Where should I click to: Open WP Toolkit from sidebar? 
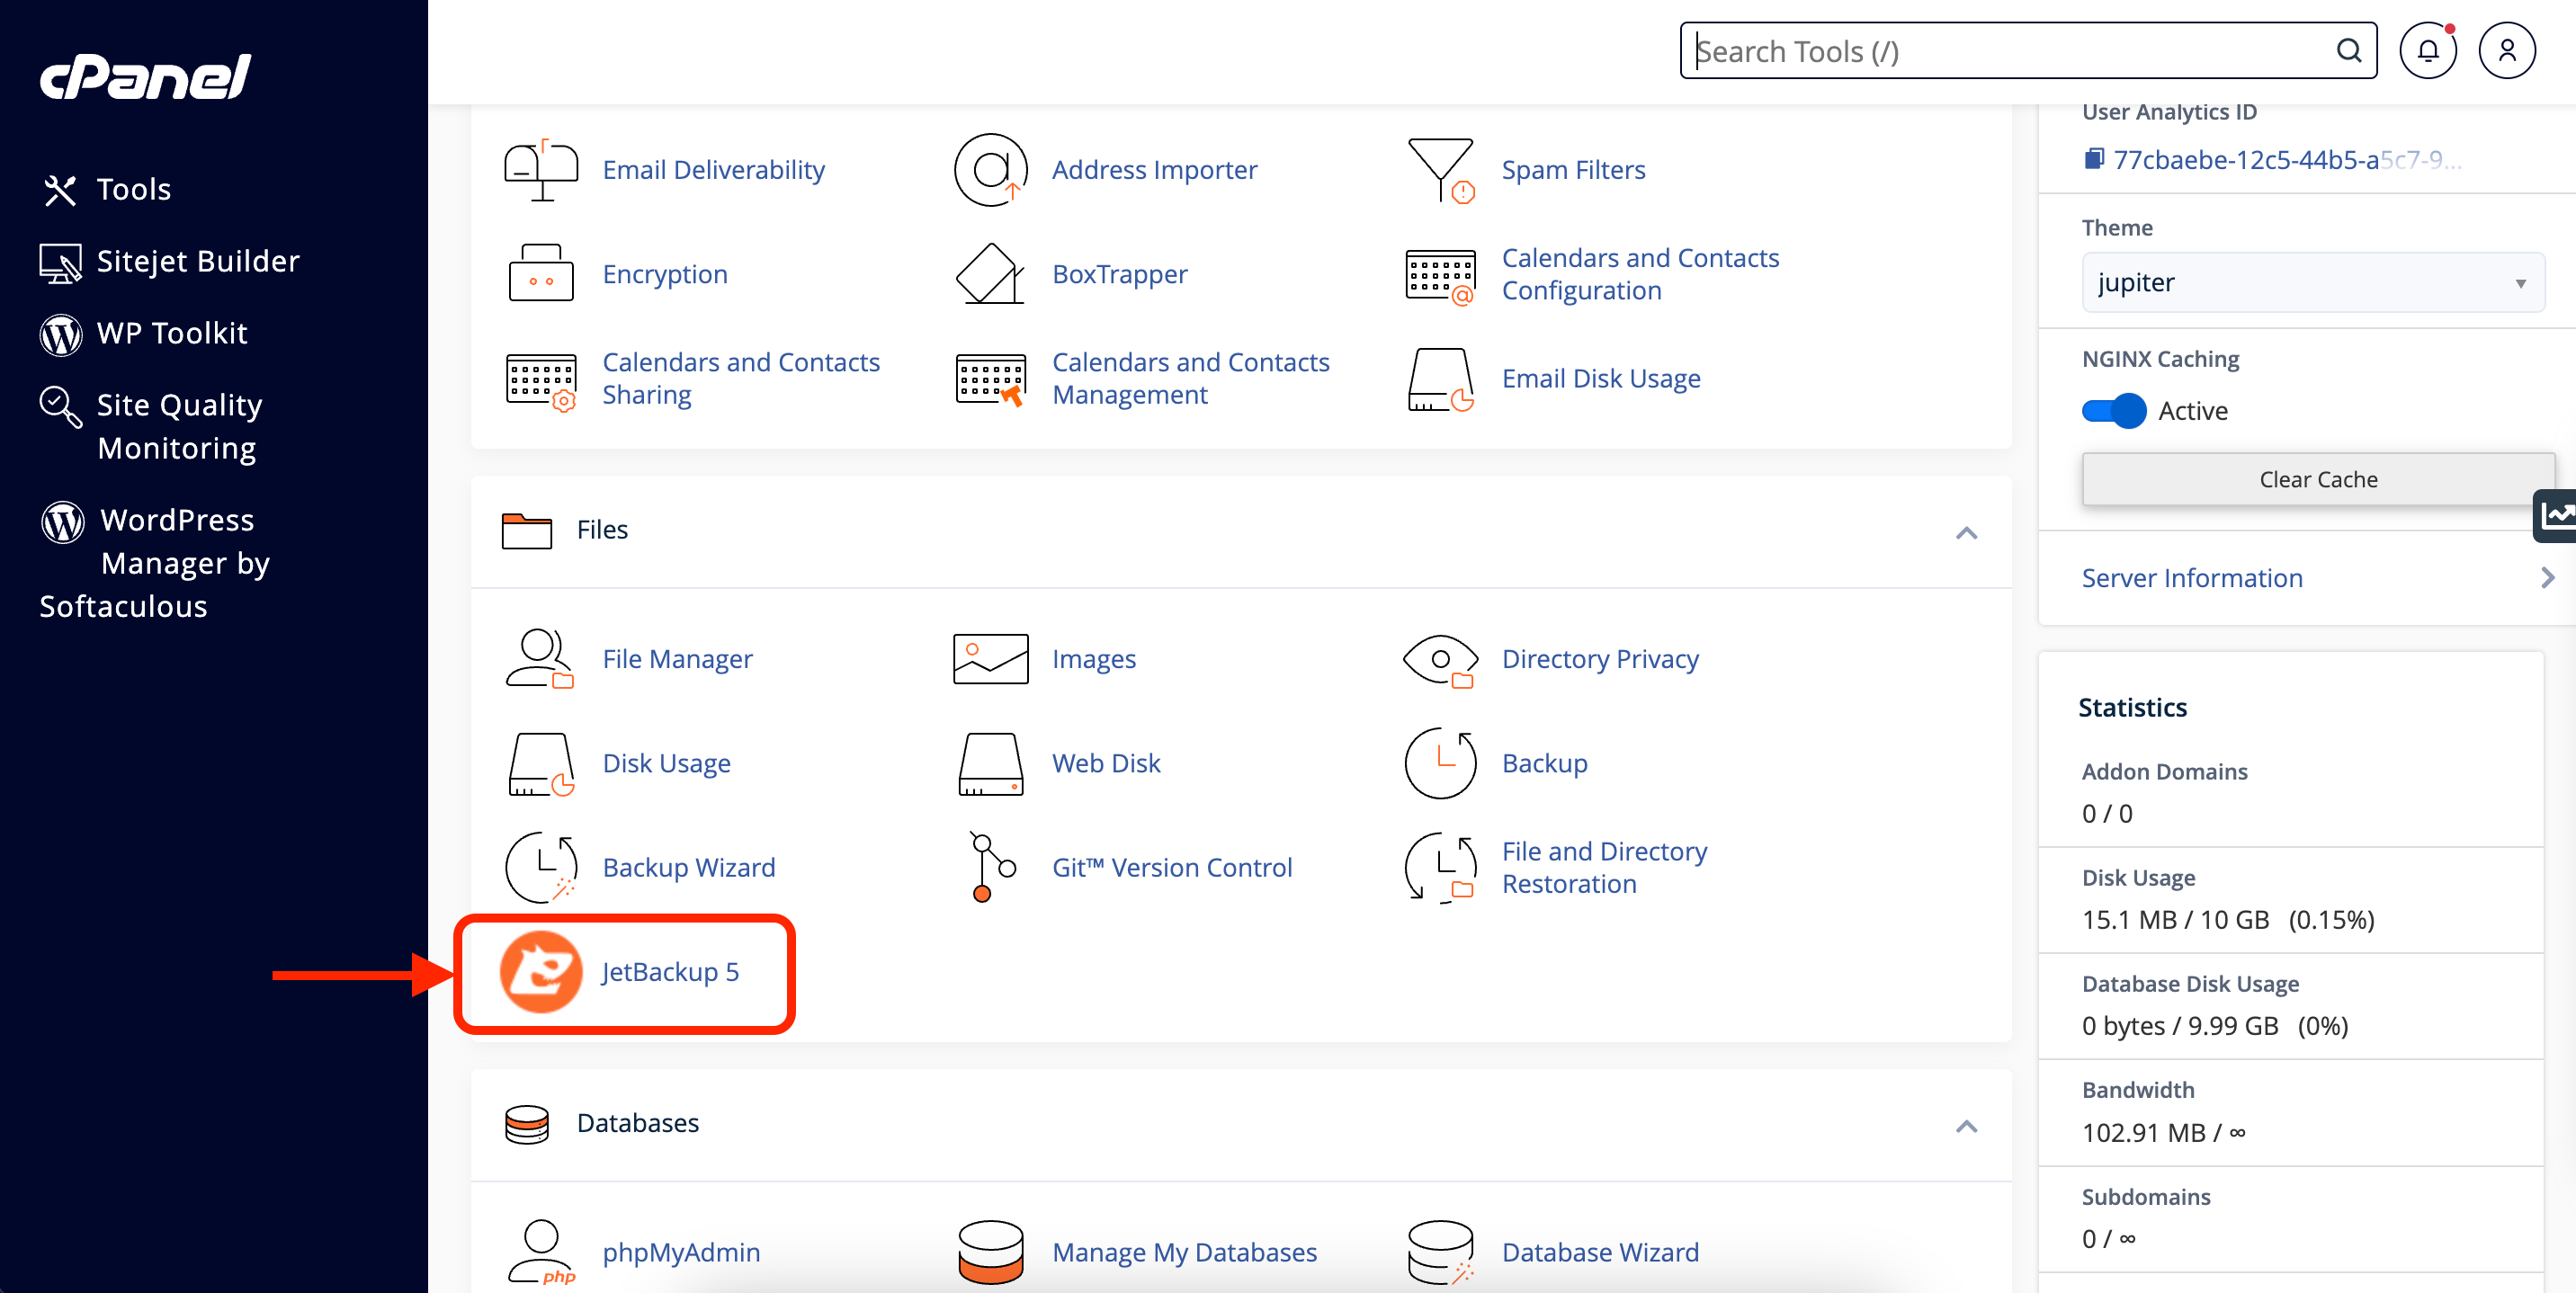[x=143, y=333]
